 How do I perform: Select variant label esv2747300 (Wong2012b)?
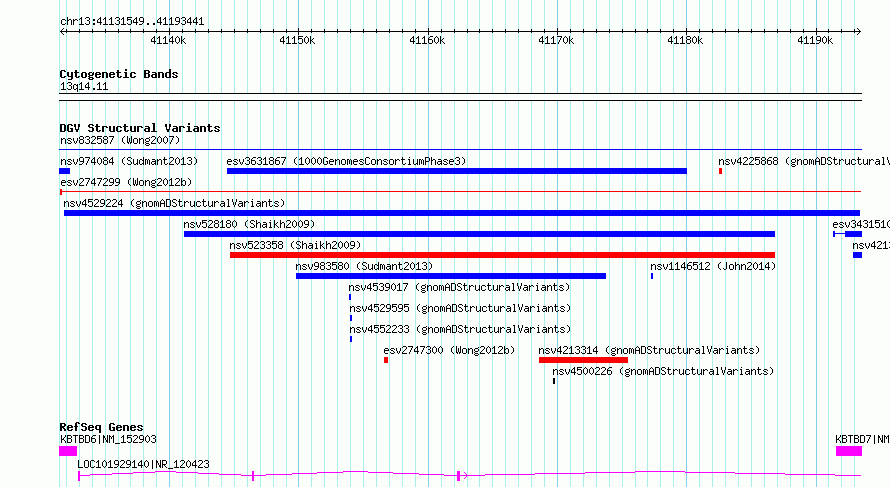coord(450,350)
